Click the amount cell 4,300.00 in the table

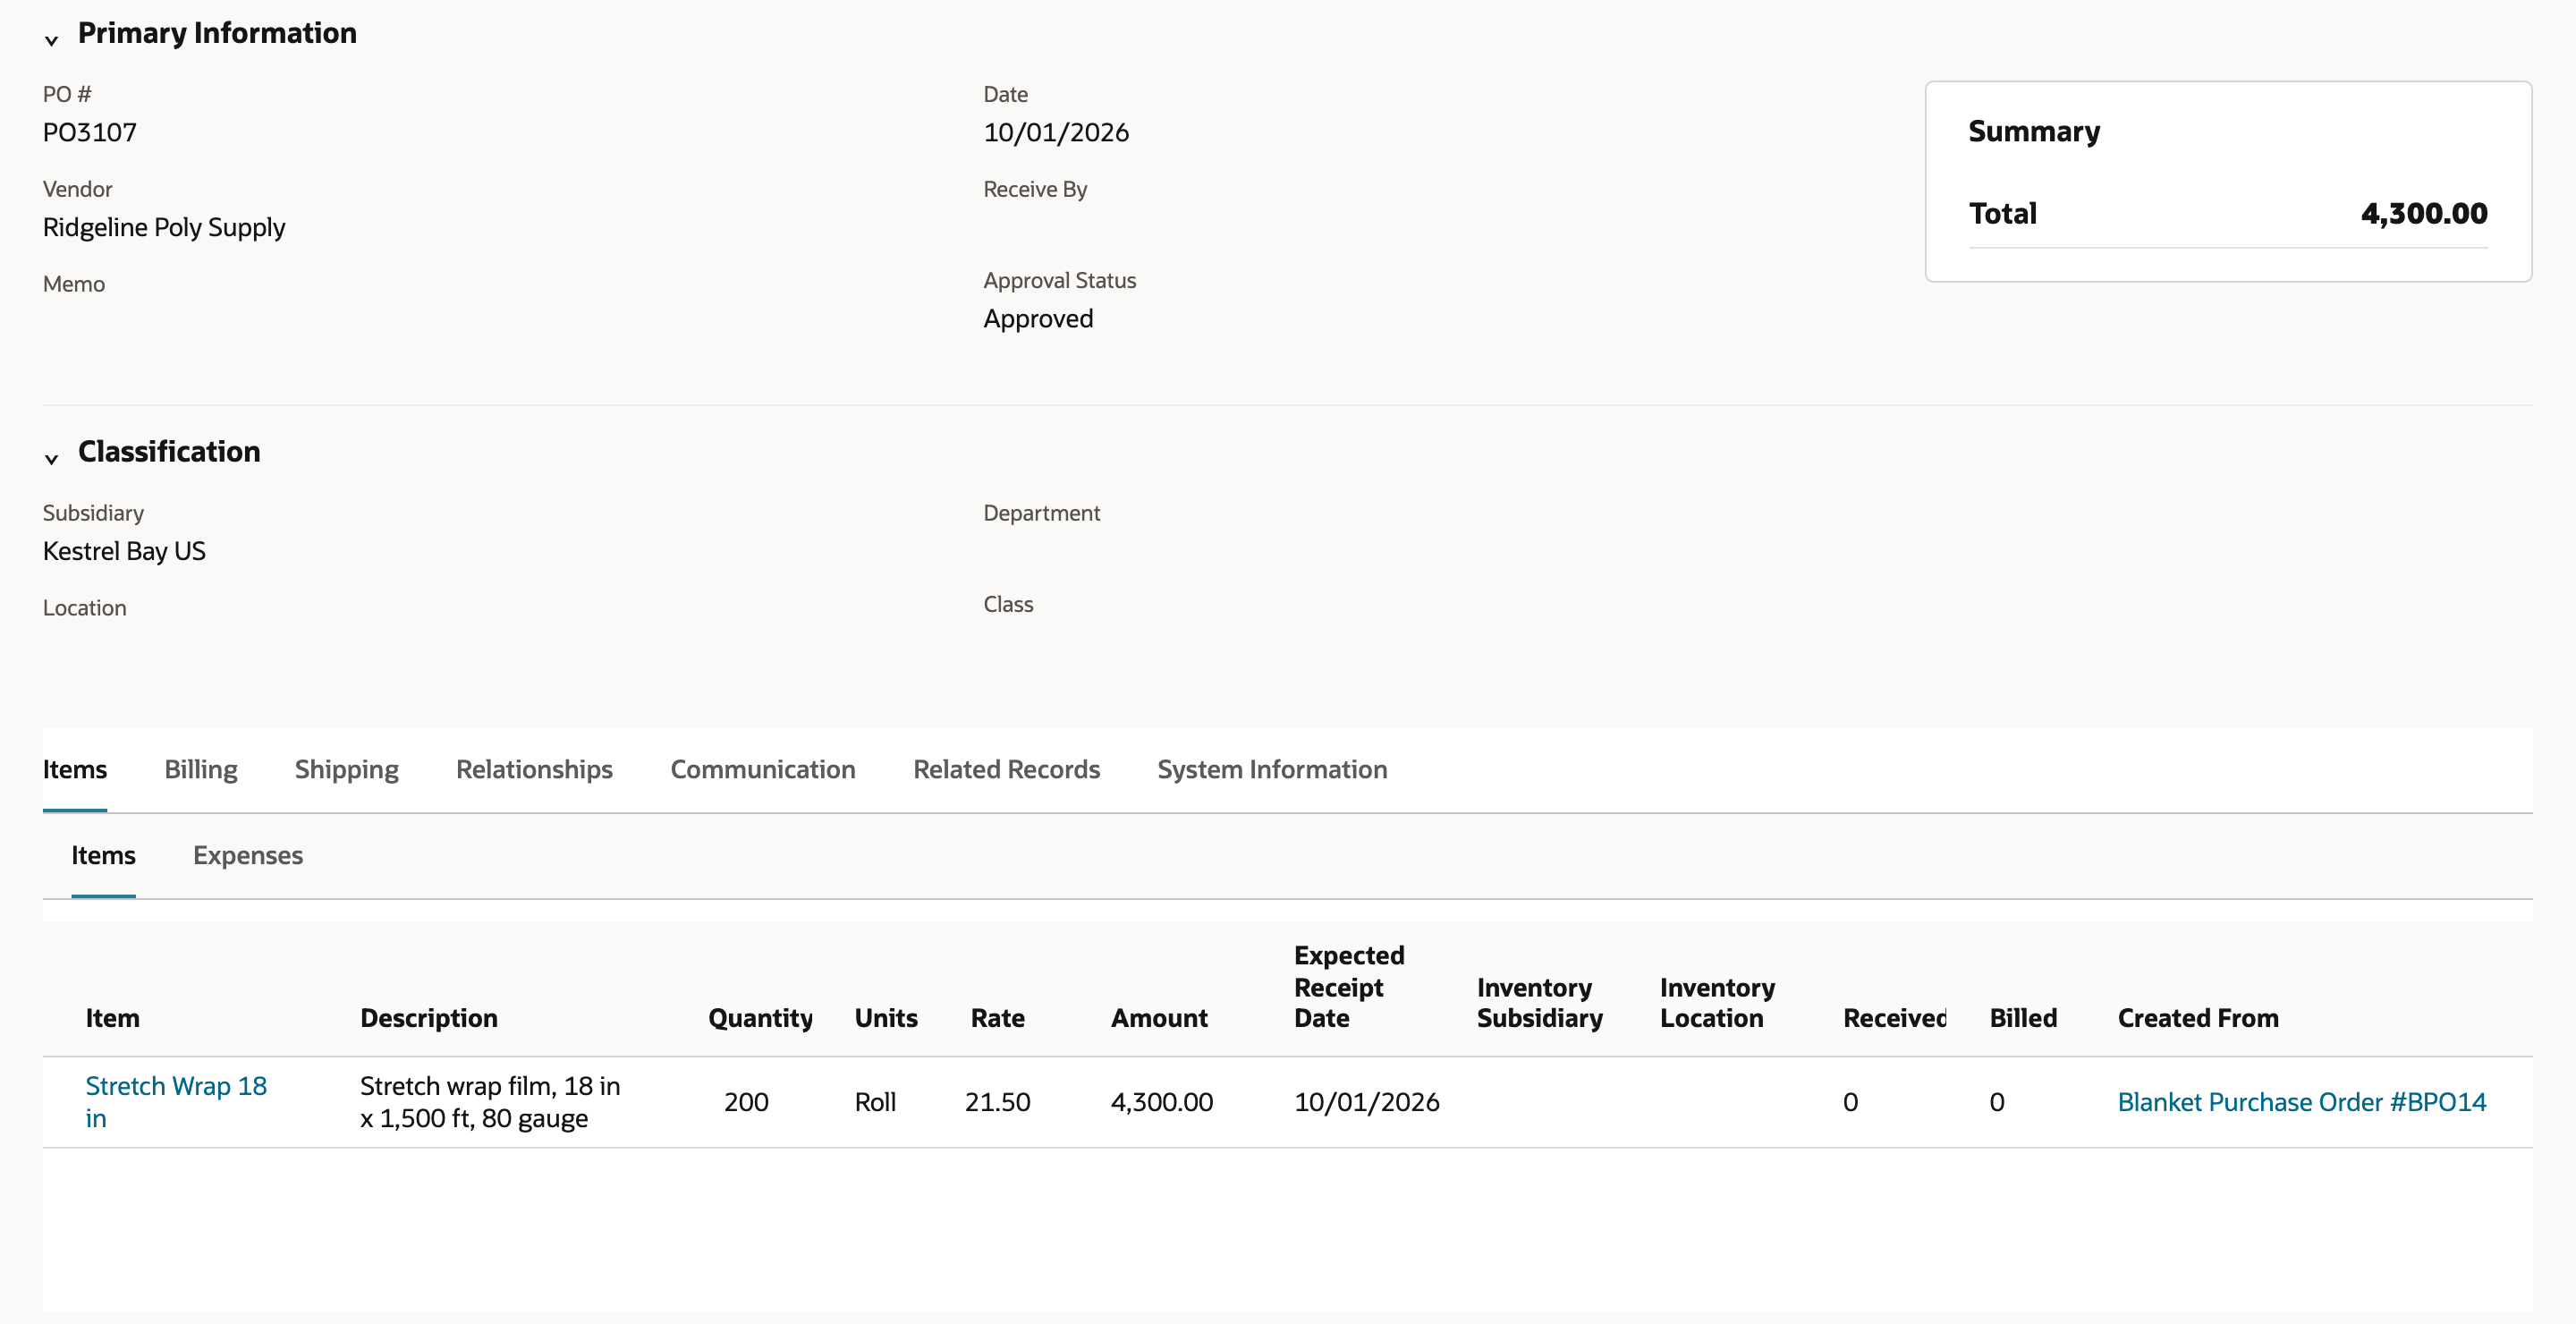pos(1161,1102)
